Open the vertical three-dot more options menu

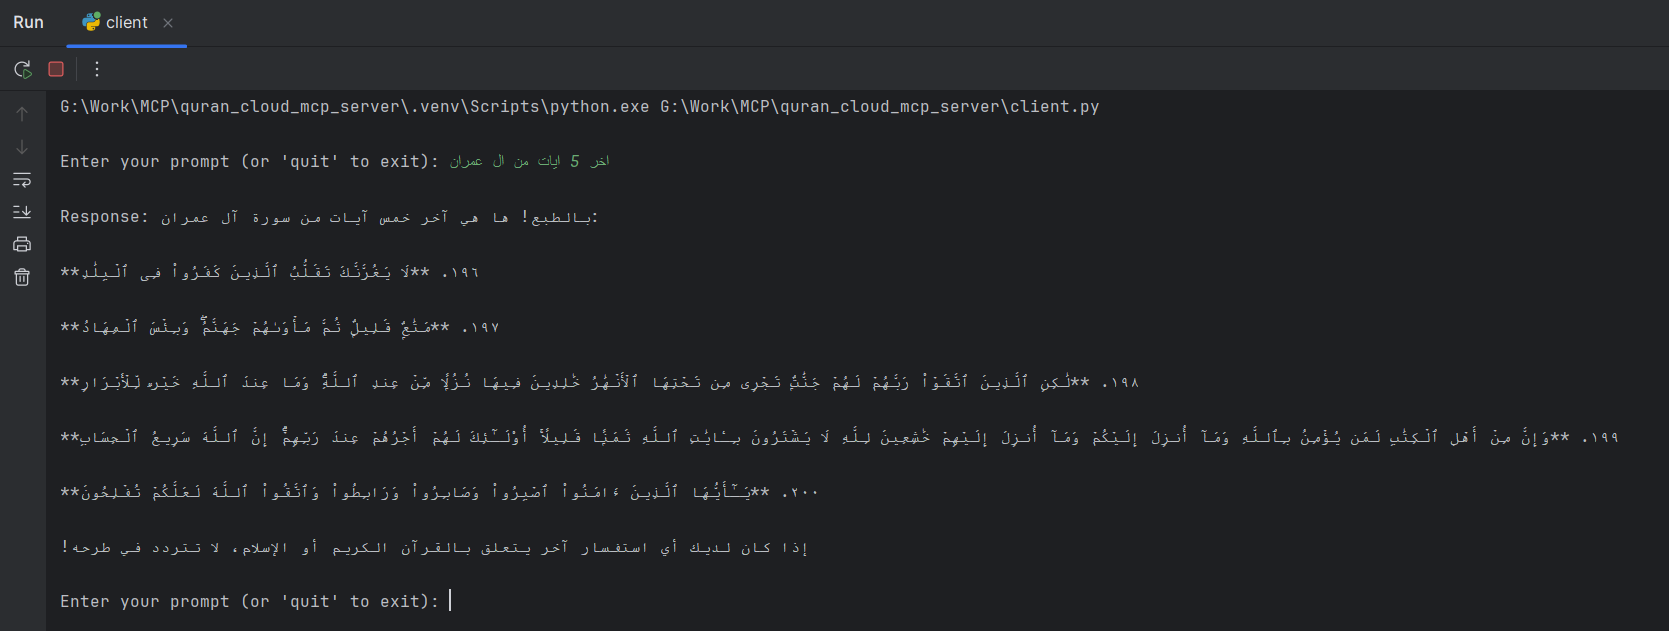click(97, 69)
